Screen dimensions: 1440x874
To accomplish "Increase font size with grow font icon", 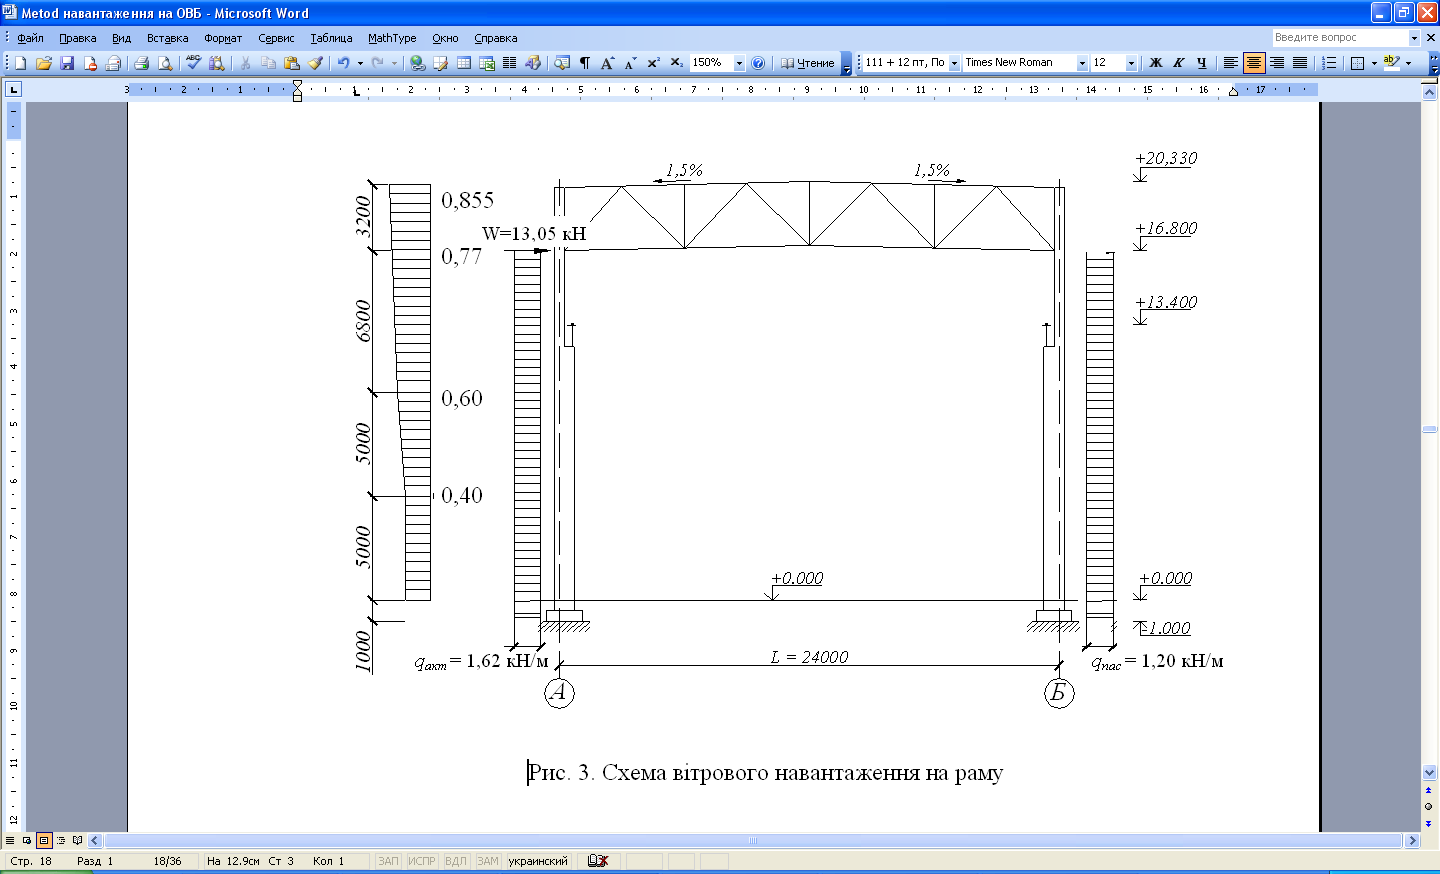I will coord(607,63).
